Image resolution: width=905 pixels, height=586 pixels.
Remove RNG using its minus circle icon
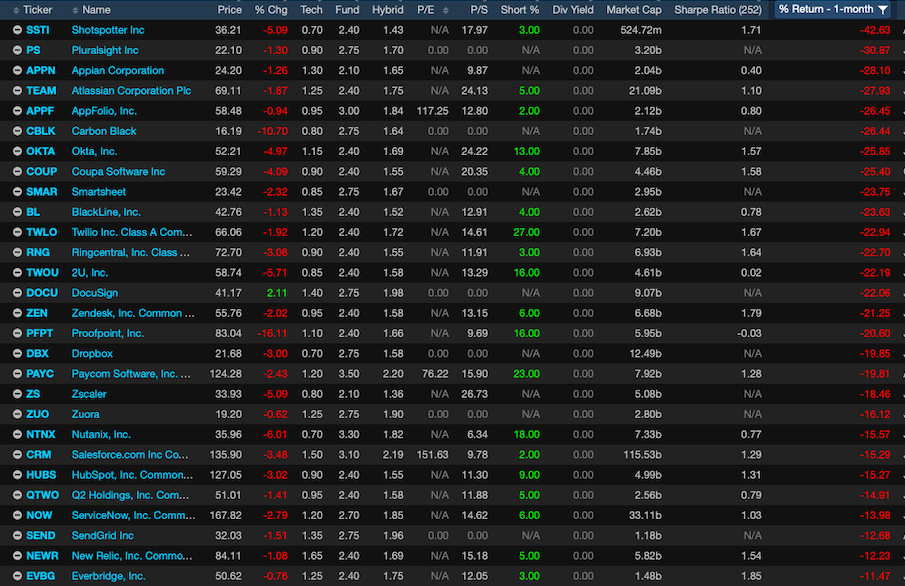click(17, 252)
